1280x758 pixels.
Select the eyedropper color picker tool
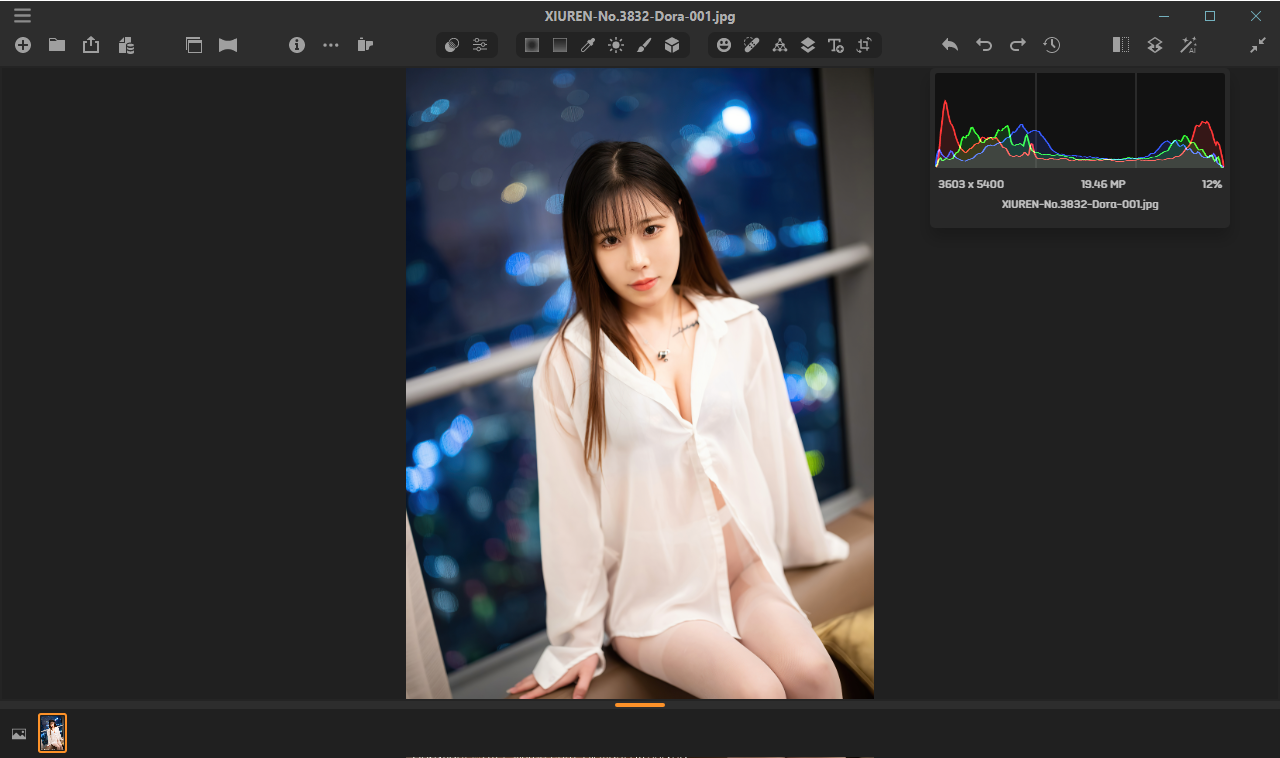pos(588,45)
